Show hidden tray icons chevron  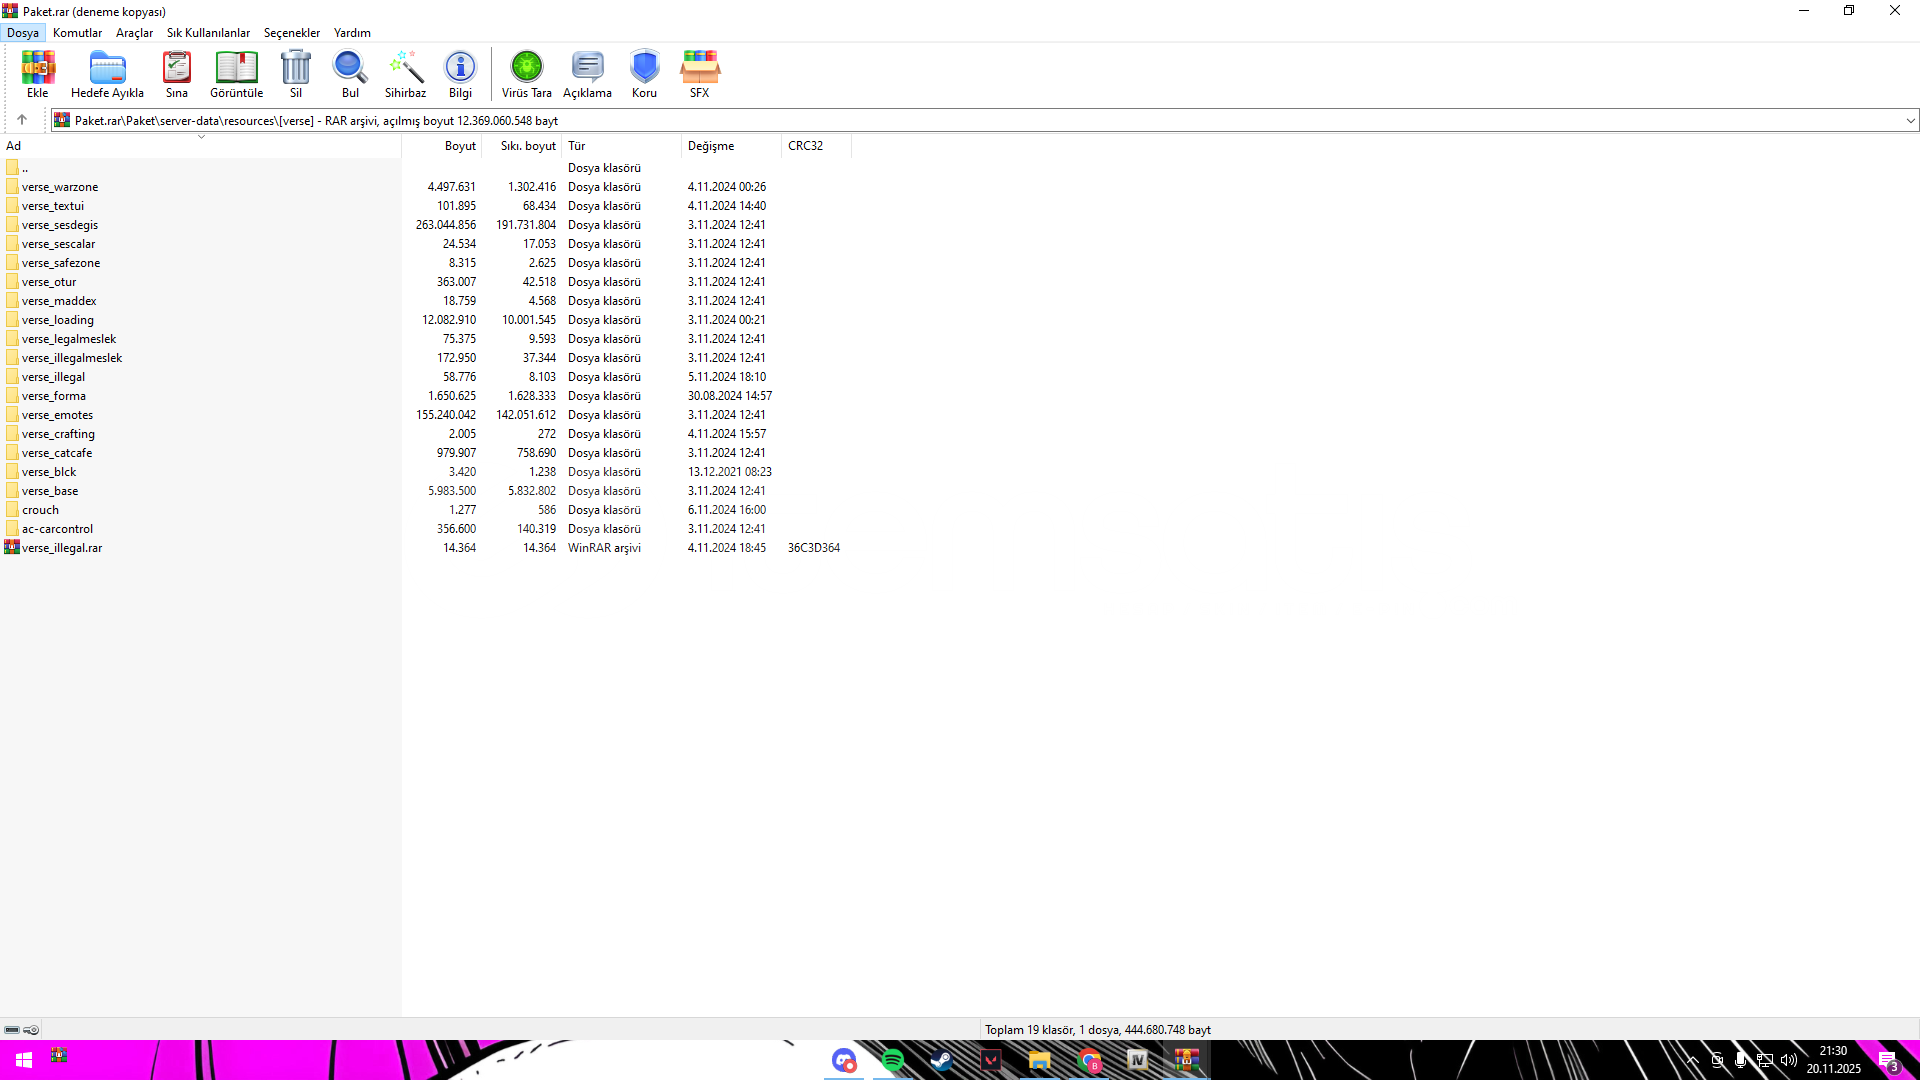(x=1692, y=1060)
